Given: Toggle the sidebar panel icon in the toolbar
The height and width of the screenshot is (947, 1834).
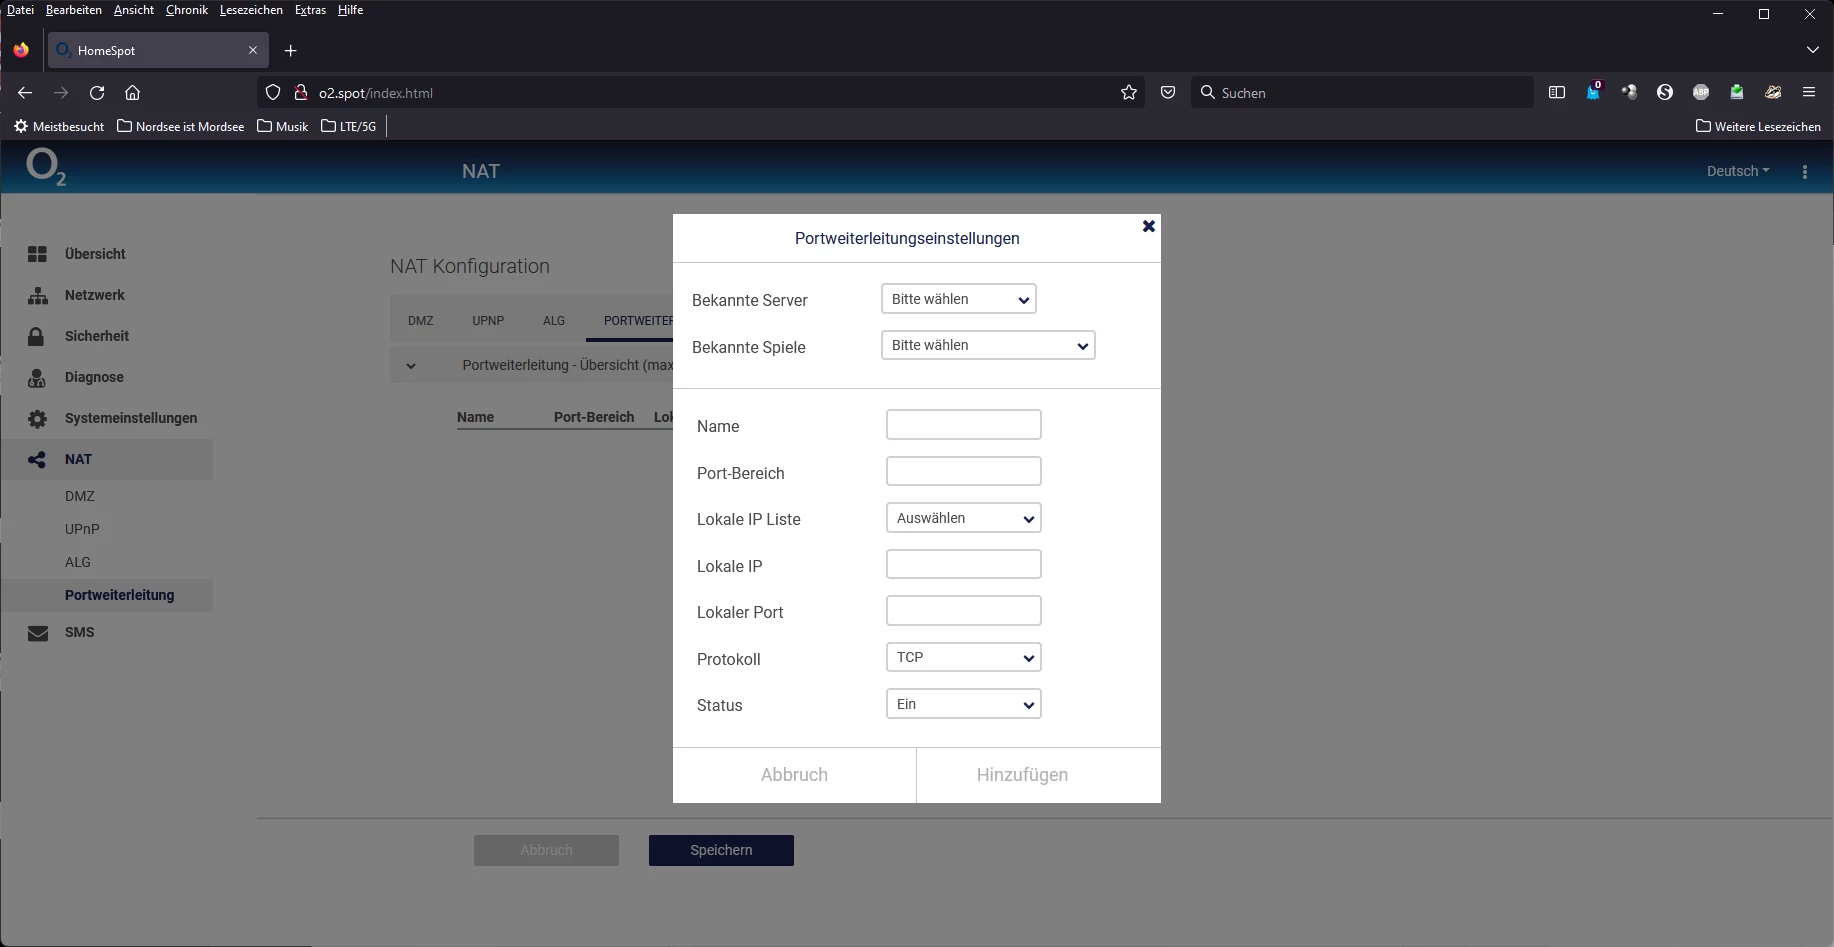Looking at the screenshot, I should [1557, 93].
